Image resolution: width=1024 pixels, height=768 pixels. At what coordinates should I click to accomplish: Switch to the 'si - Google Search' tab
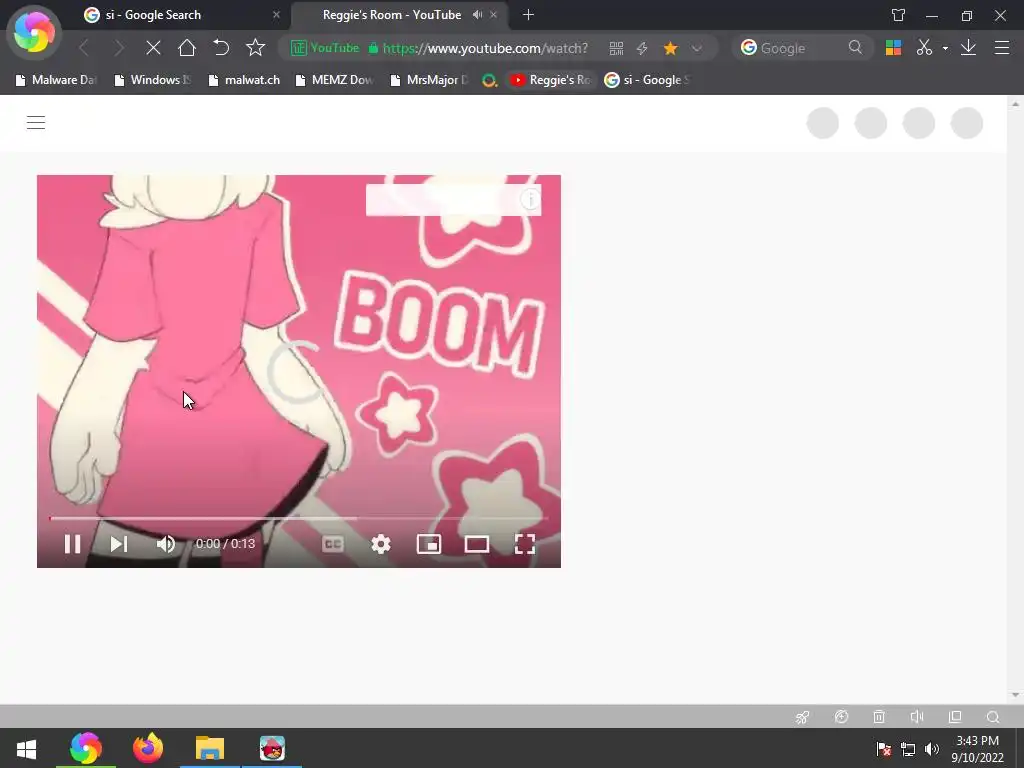(180, 14)
